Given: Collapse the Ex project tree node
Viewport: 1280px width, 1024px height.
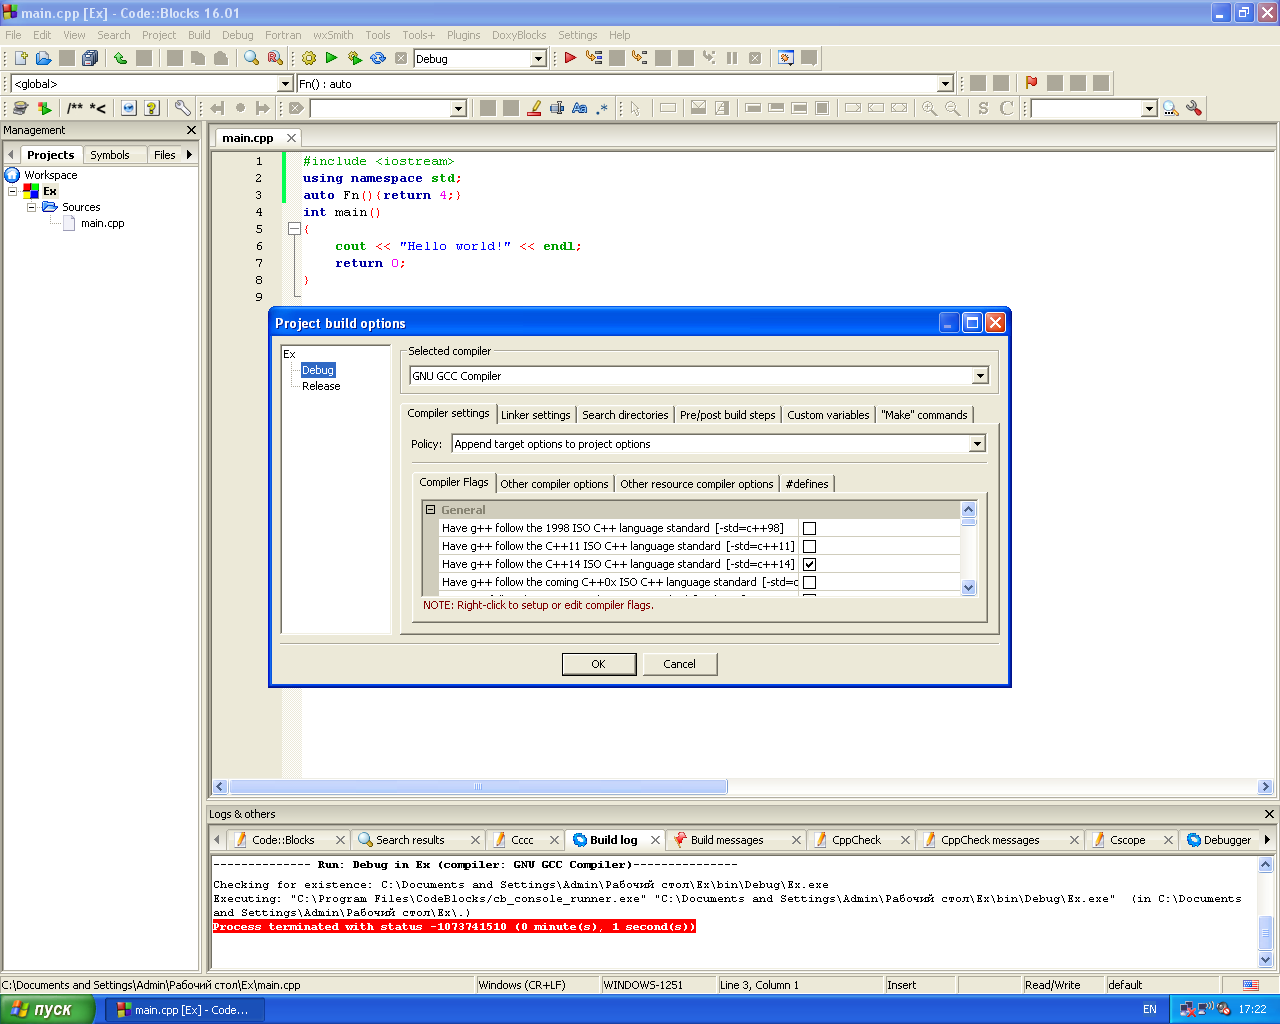Looking at the screenshot, I should [x=13, y=191].
